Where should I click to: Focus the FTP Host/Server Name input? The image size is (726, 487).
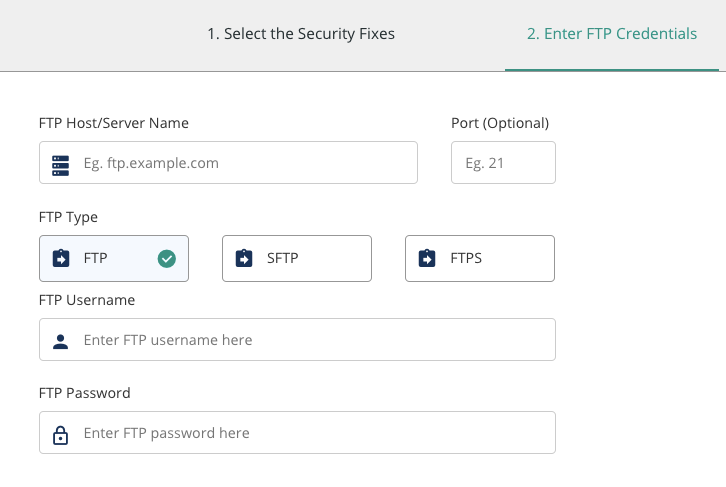[240, 163]
